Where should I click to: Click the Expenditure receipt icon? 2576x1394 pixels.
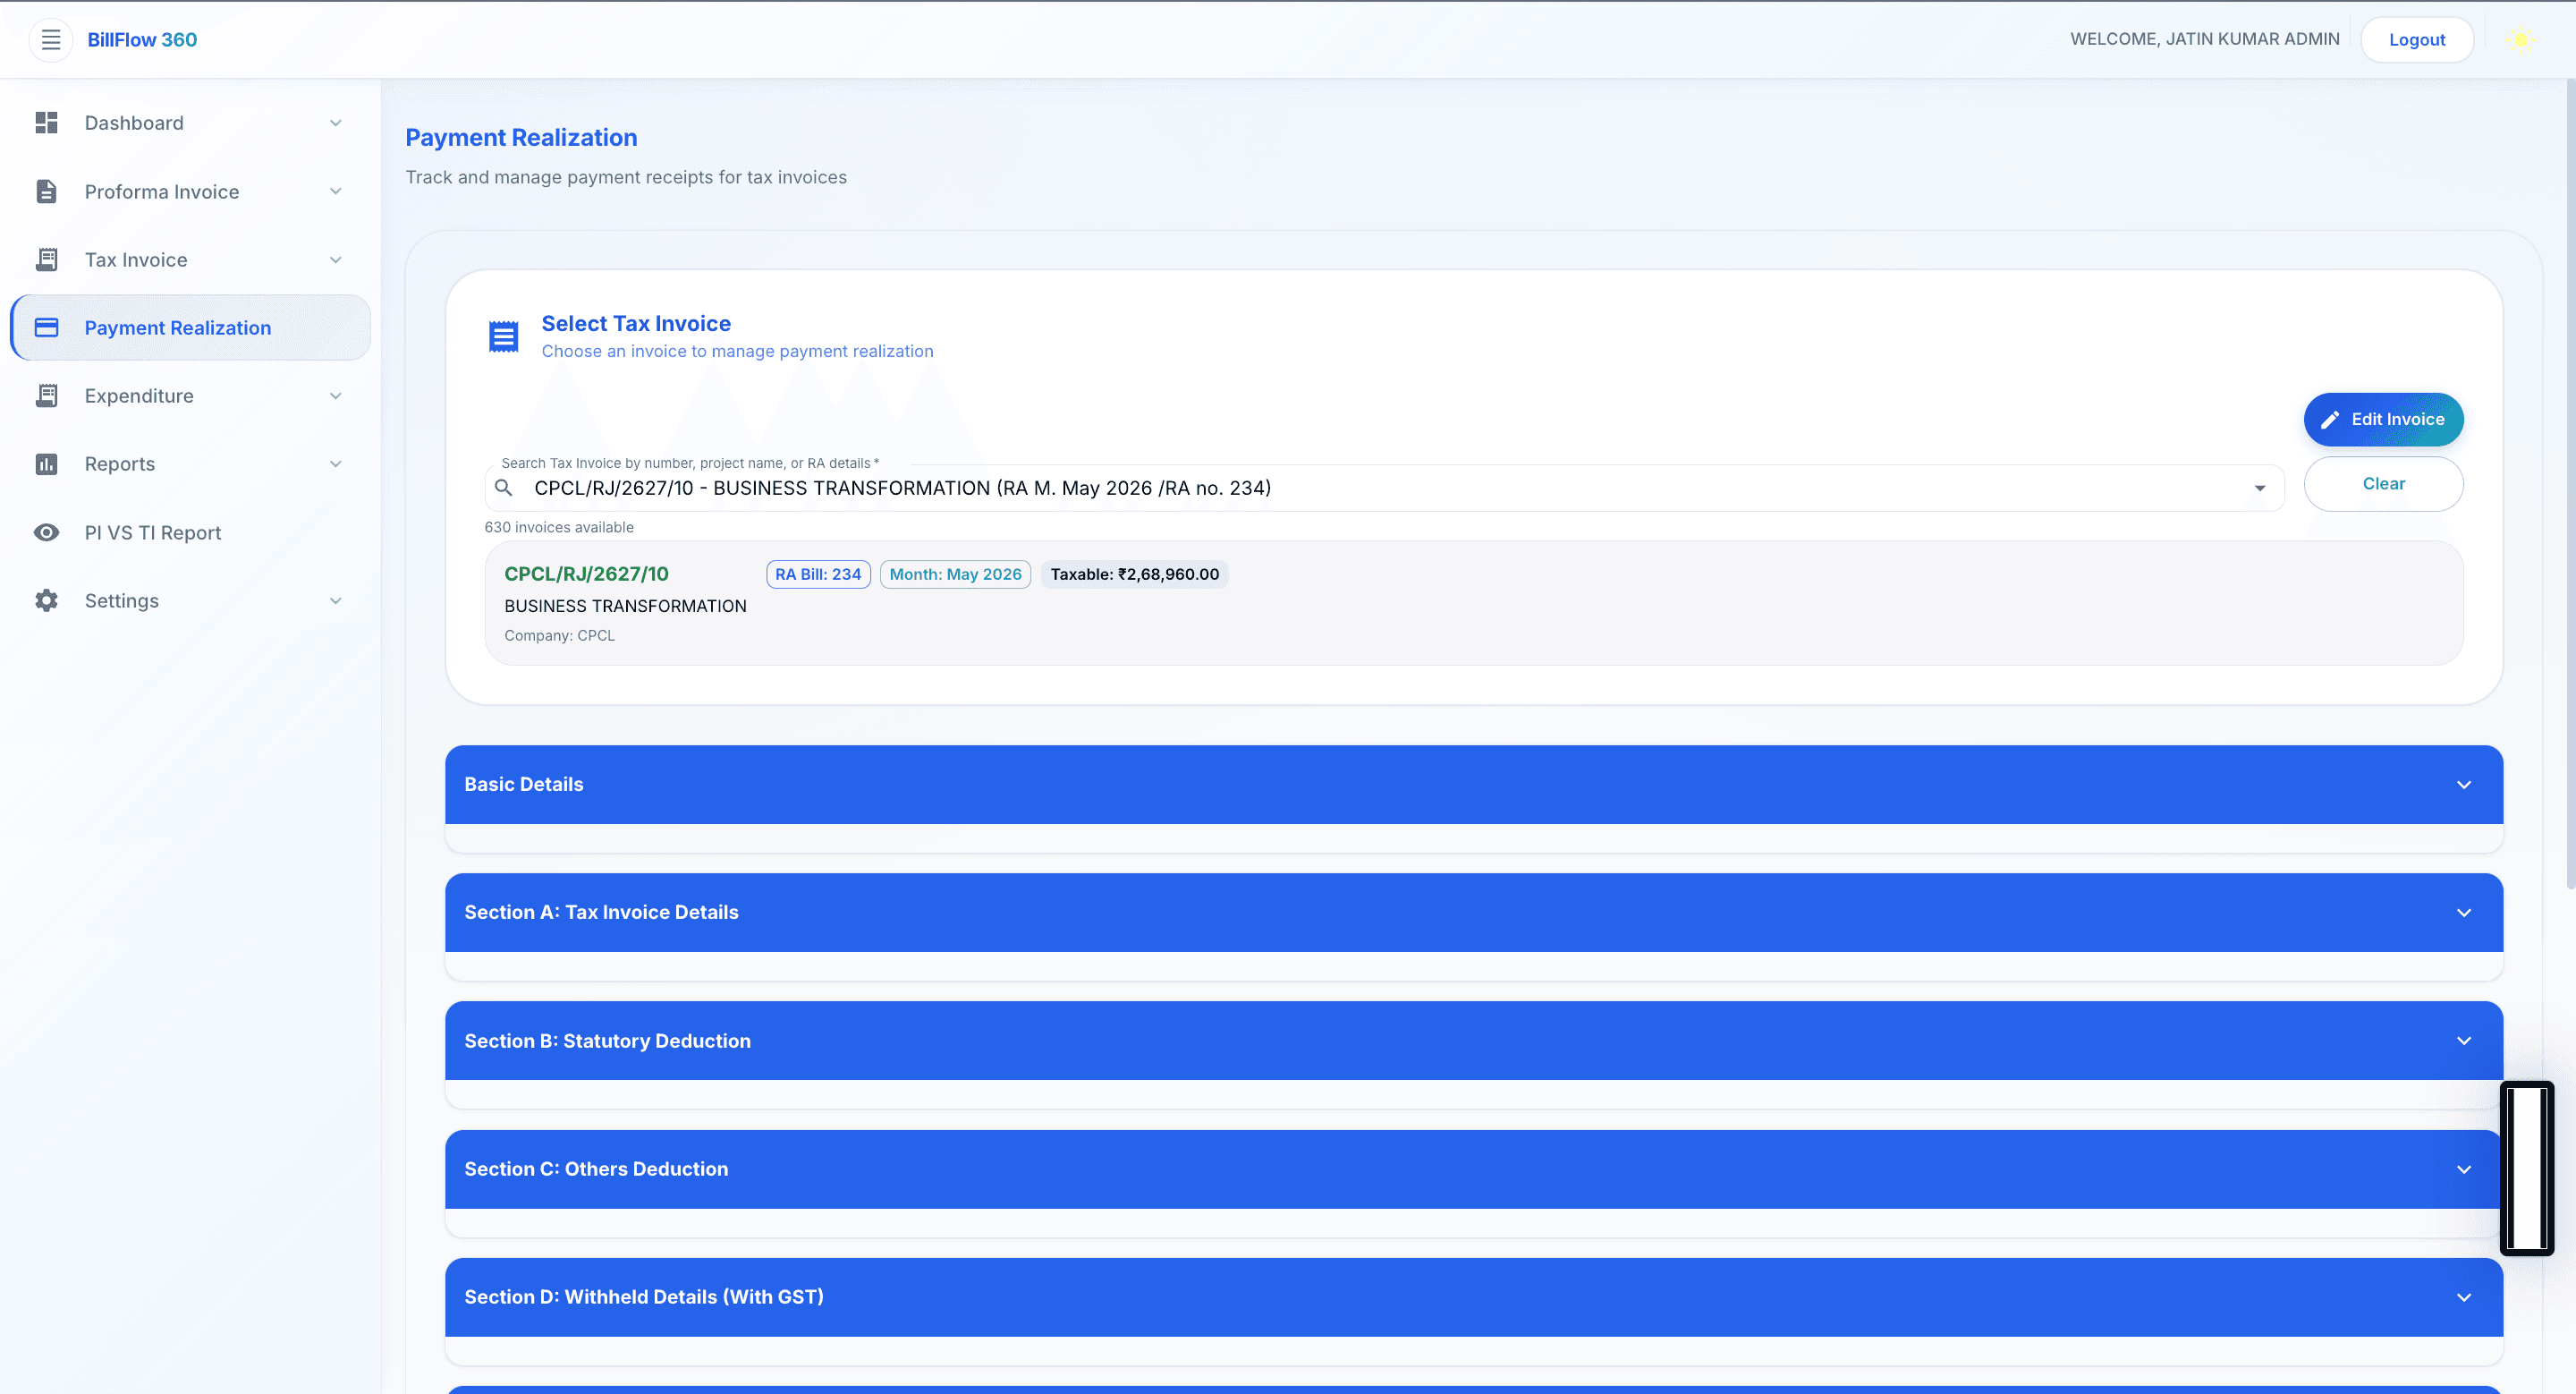click(x=47, y=396)
